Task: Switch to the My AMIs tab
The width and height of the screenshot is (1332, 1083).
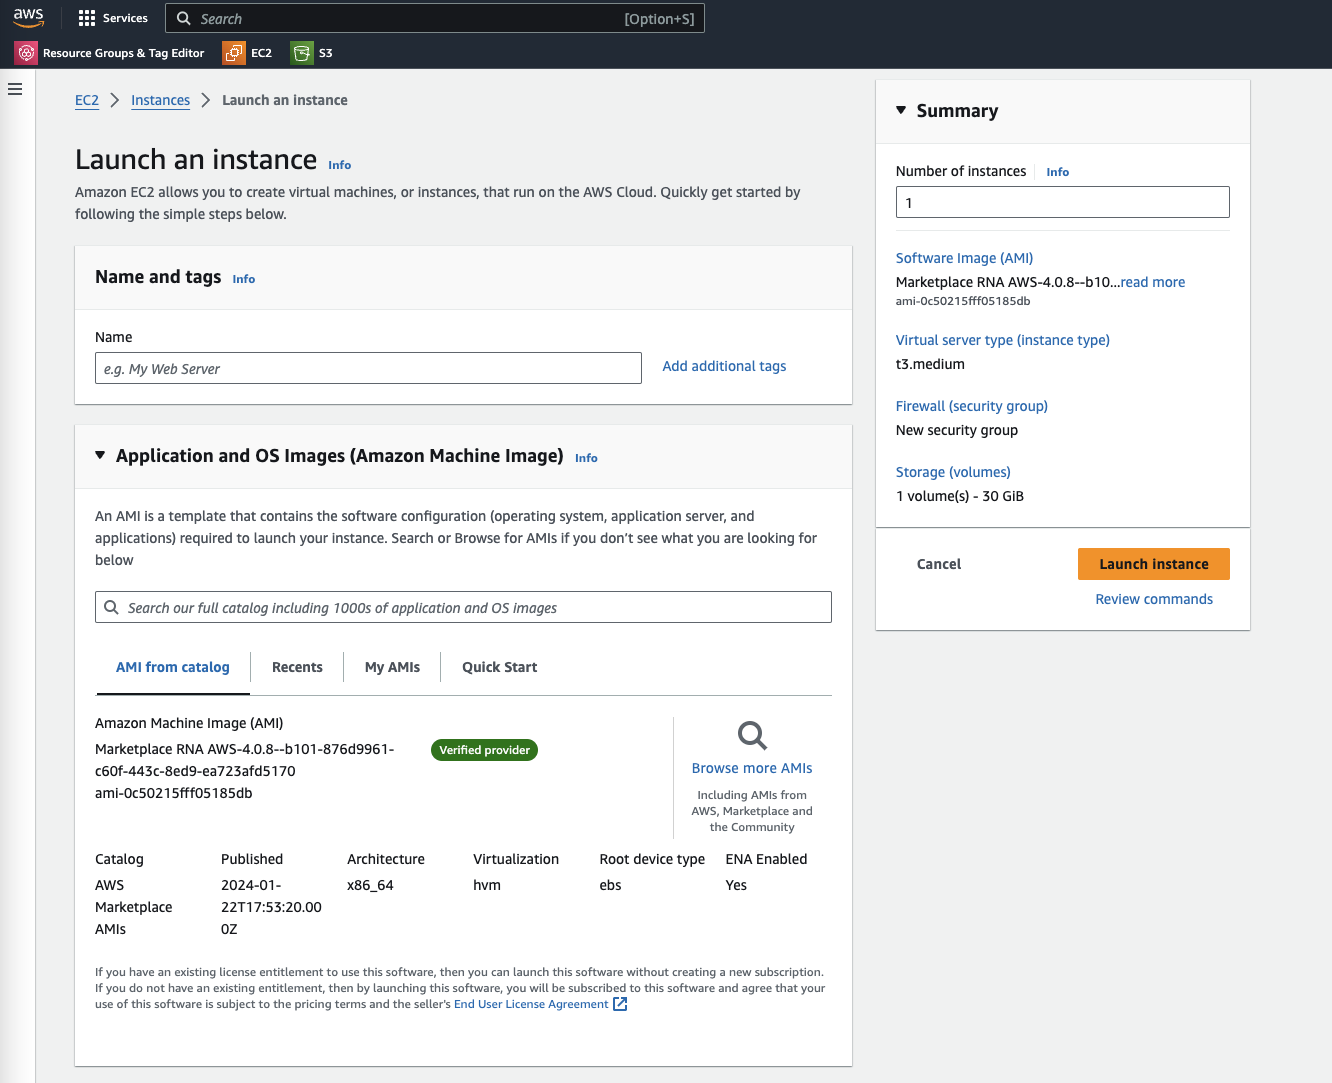Action: click(x=391, y=667)
